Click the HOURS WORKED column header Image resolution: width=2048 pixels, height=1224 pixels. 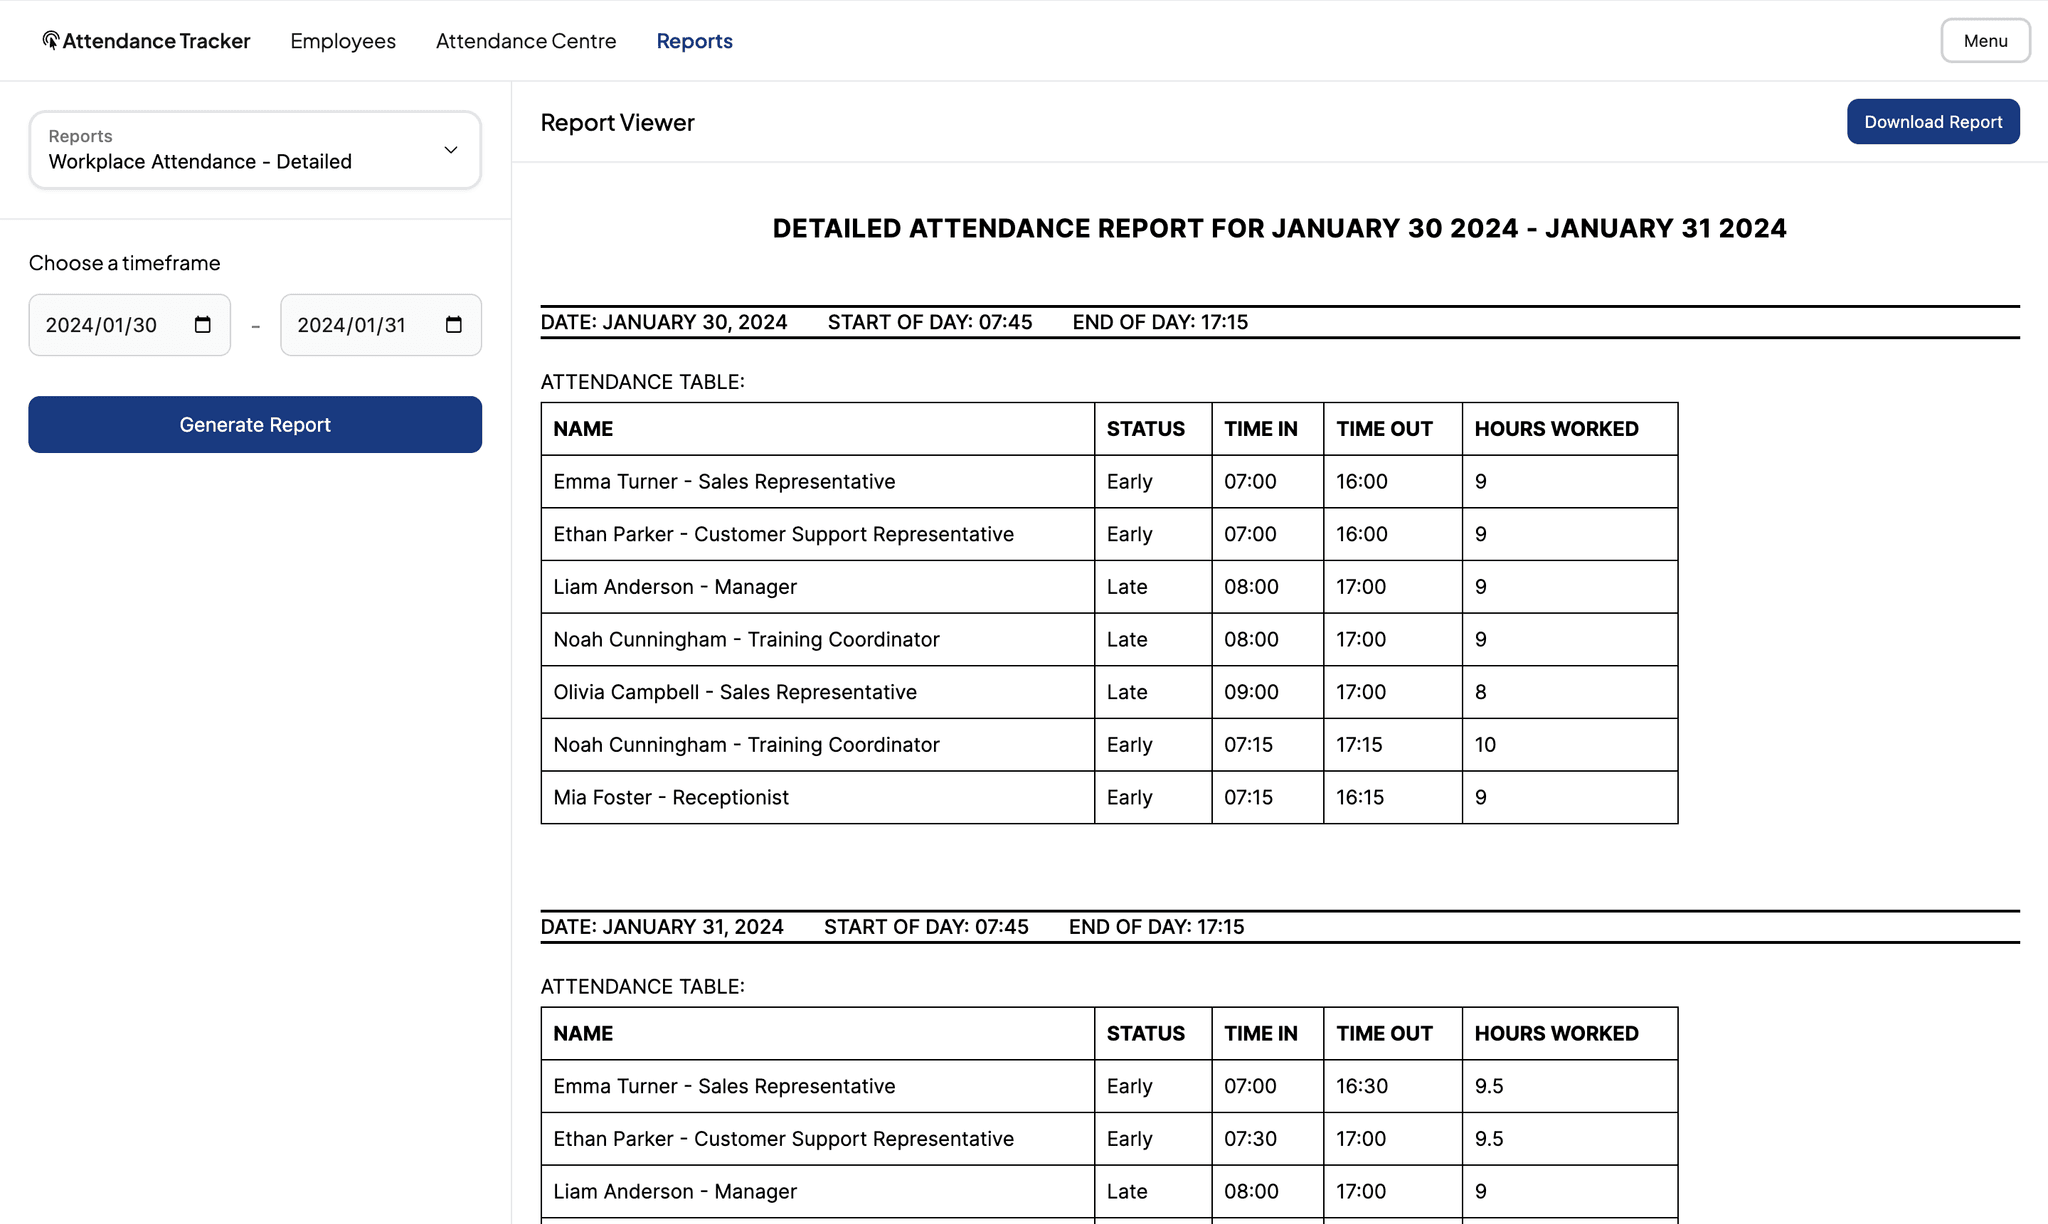coord(1556,428)
